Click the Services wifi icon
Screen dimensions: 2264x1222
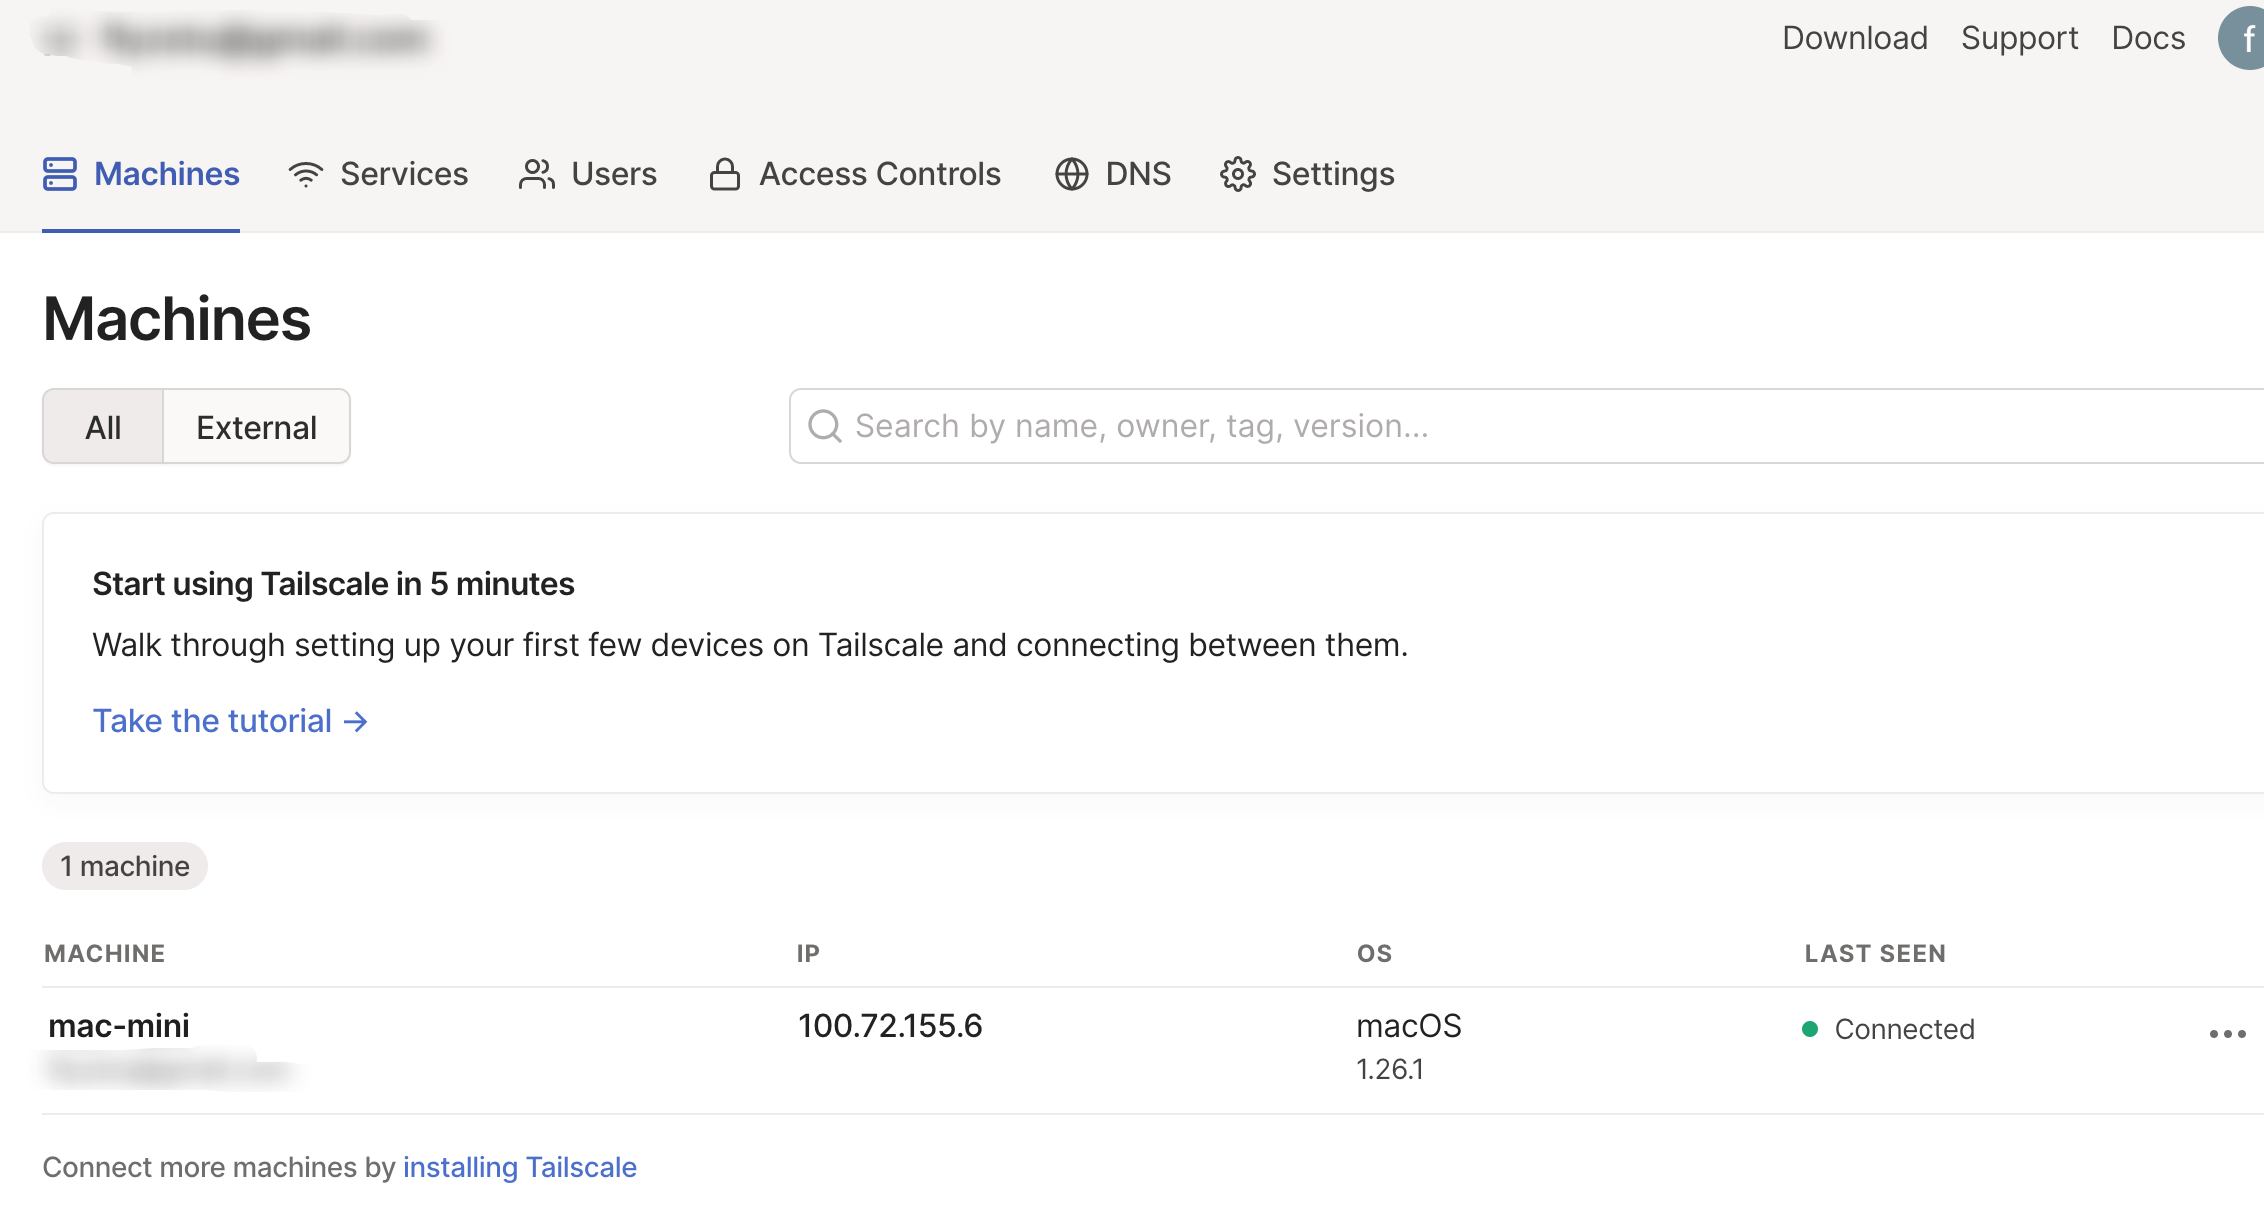tap(306, 174)
